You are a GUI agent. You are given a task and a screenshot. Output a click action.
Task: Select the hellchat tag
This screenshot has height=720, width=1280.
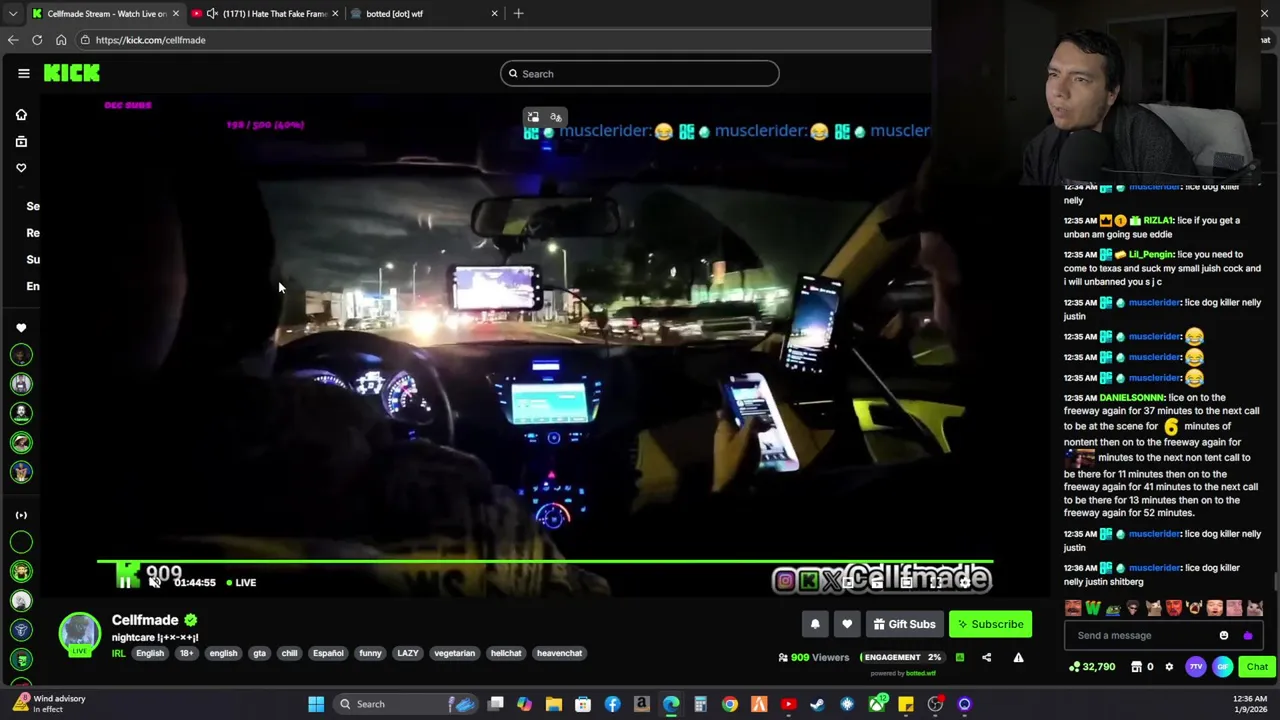[506, 653]
